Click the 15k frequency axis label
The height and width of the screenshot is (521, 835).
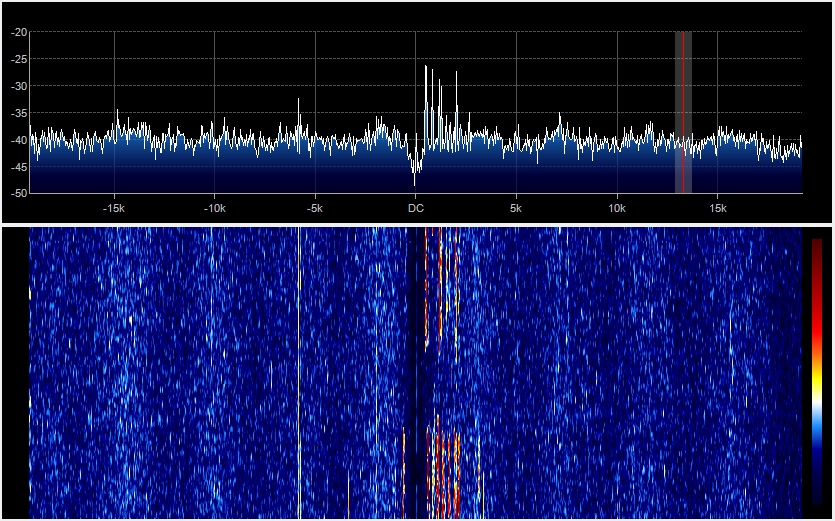717,208
